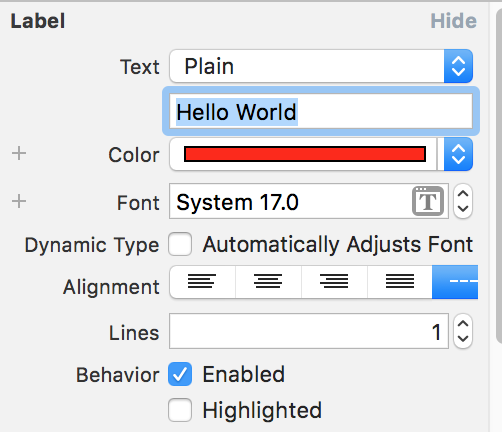Open the Text type dropdown showing Plain
This screenshot has width=502, height=432.
point(321,66)
